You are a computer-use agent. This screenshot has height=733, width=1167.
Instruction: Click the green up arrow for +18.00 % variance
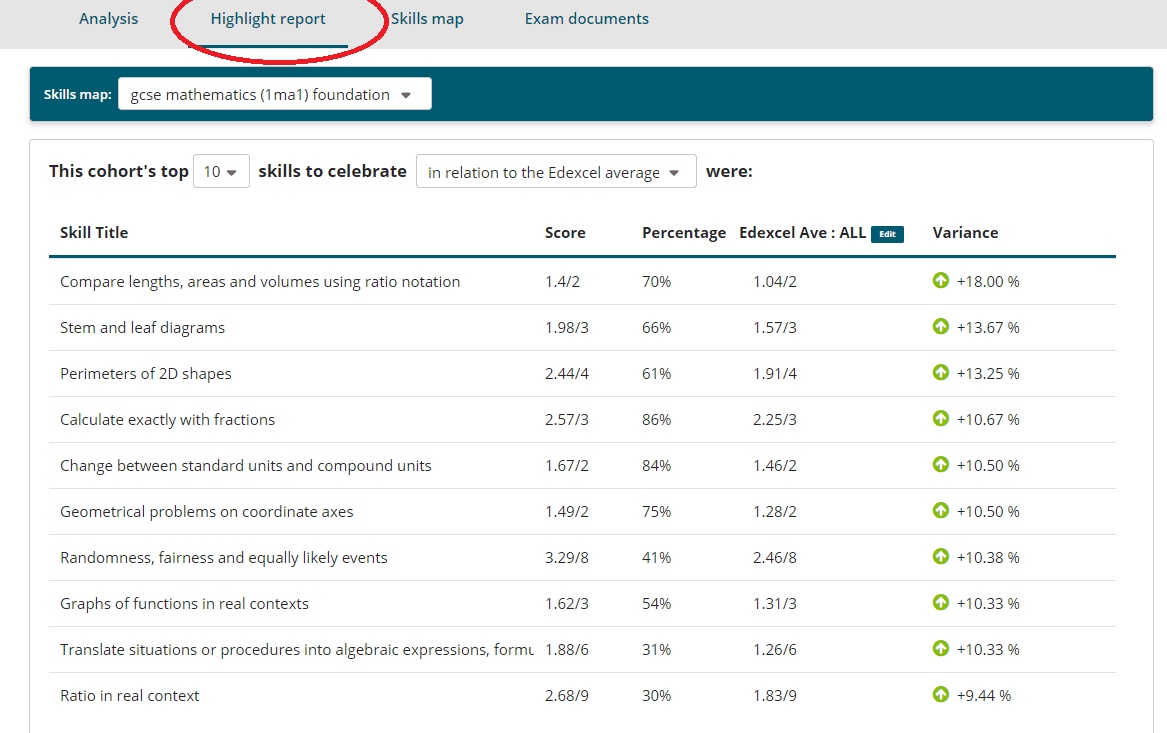[x=941, y=280]
